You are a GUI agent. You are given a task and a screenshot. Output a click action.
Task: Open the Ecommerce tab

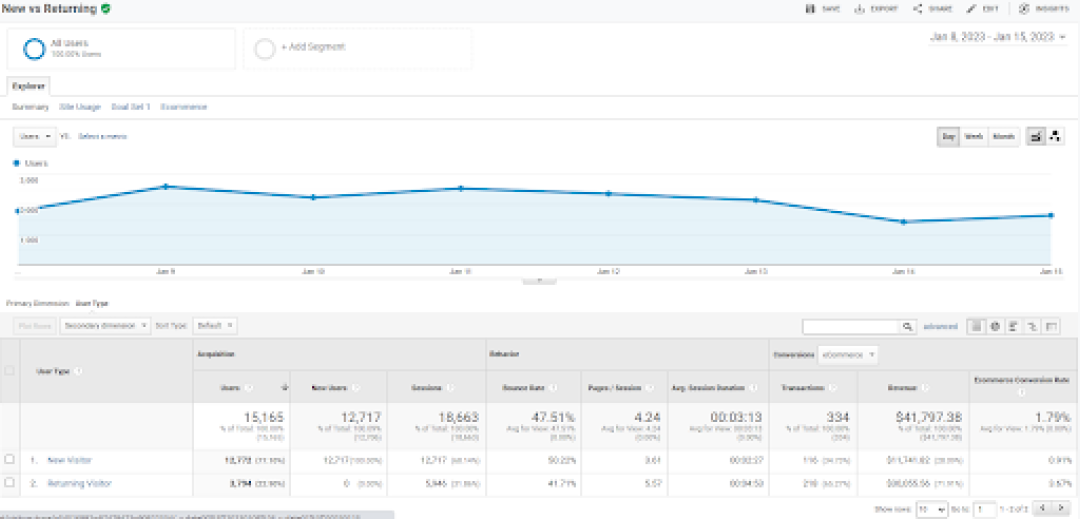(x=184, y=106)
